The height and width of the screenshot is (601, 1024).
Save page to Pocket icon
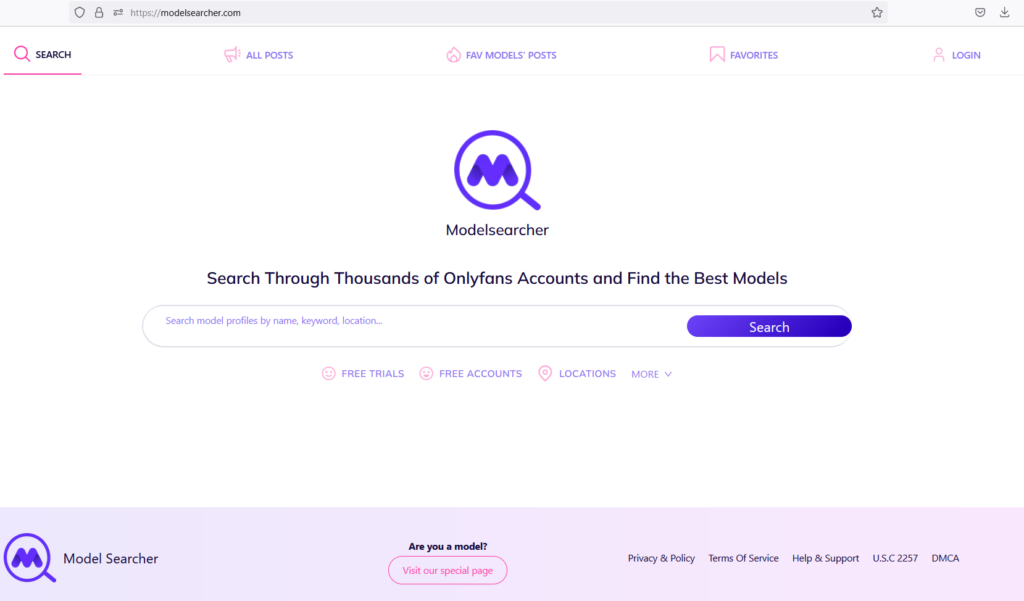point(980,12)
